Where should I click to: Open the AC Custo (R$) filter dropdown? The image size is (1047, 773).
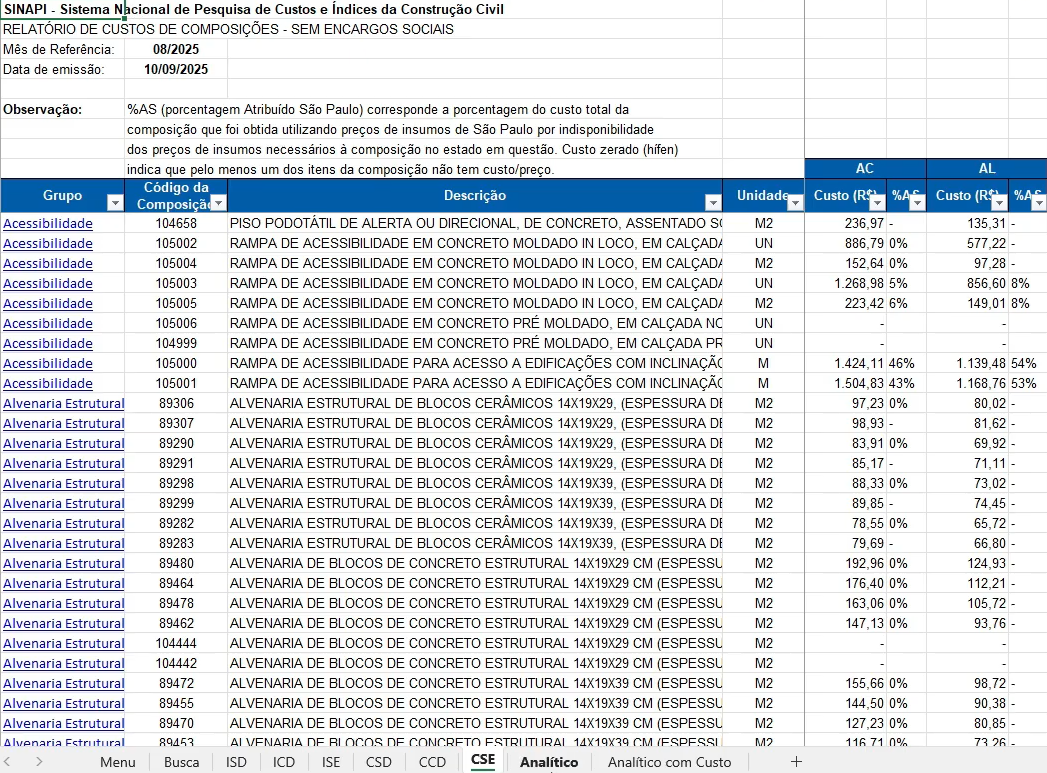[877, 203]
